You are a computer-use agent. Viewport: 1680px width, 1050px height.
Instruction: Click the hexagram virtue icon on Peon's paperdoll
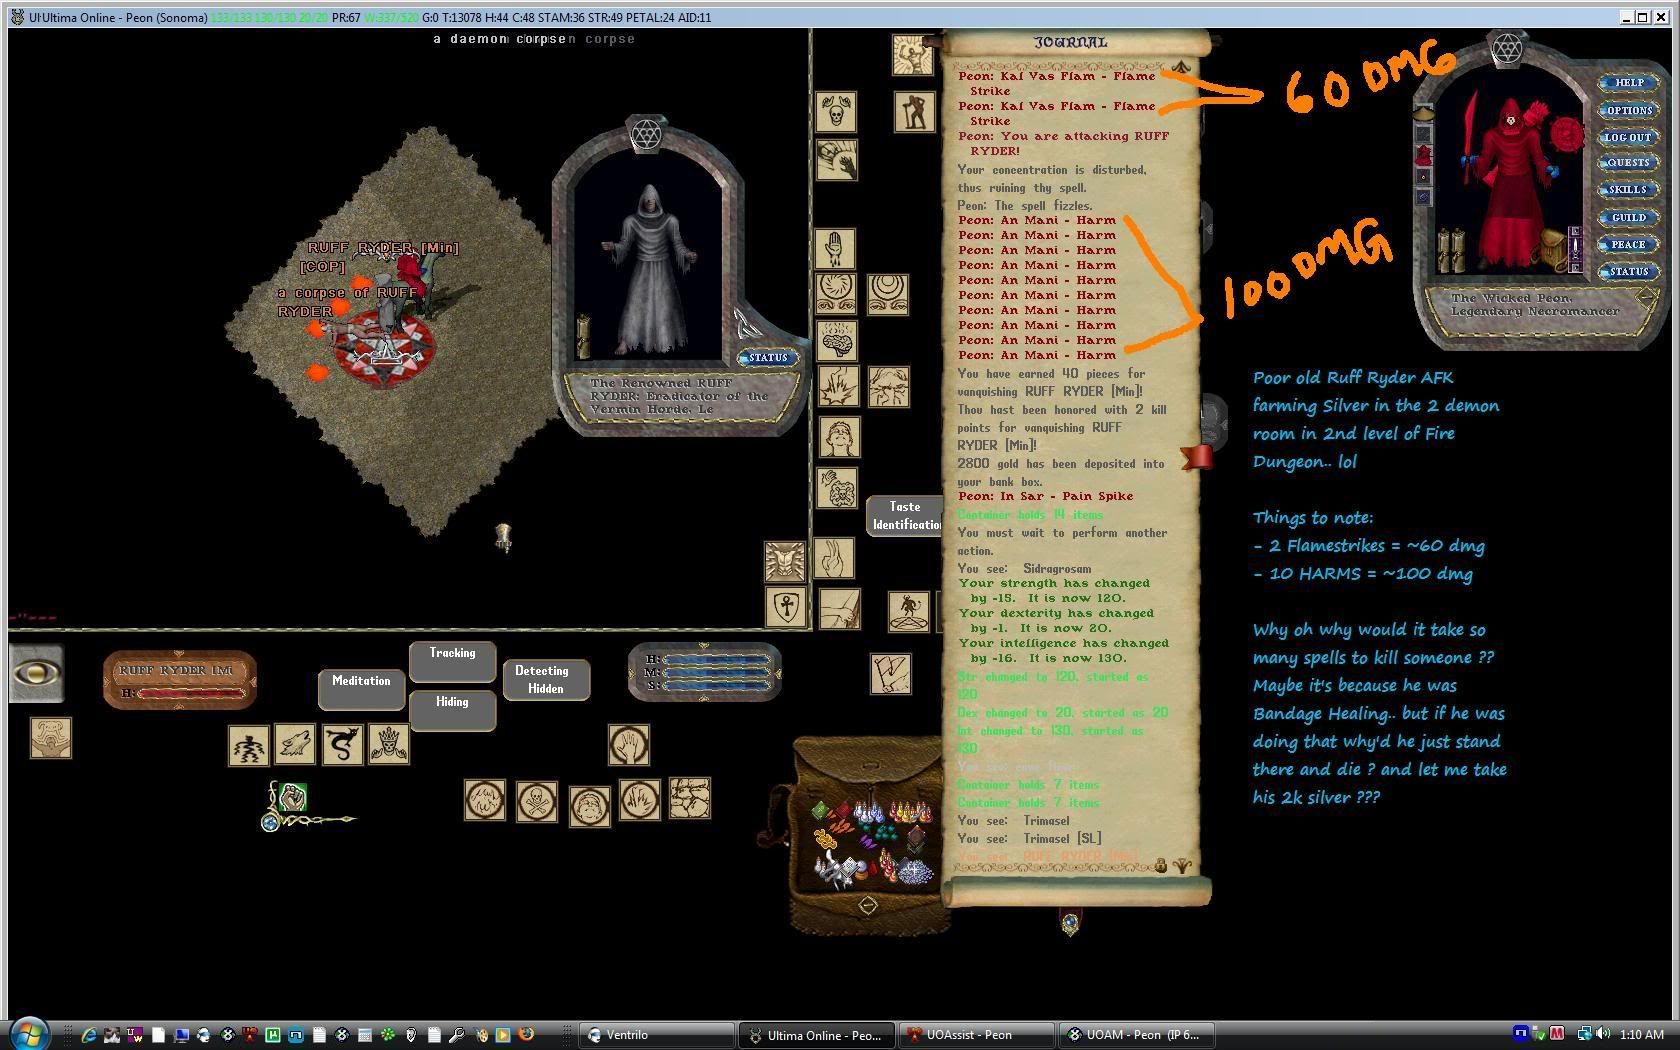pos(1506,48)
